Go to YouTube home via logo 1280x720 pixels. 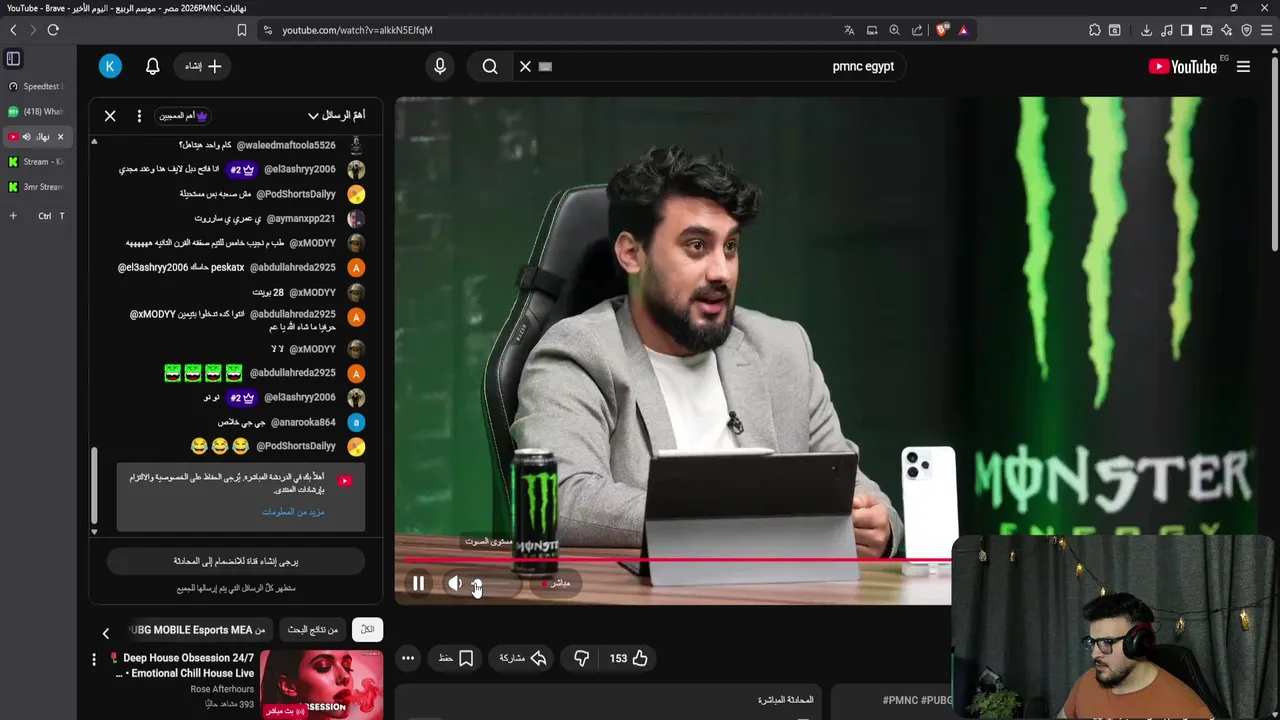(1183, 67)
